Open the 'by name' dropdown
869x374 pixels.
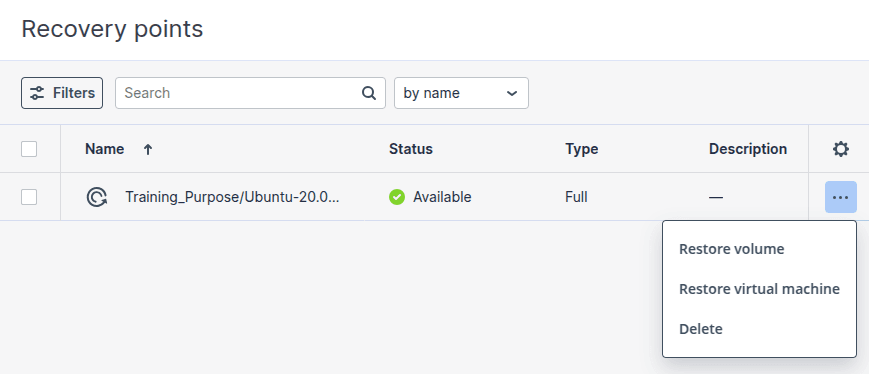coord(461,93)
